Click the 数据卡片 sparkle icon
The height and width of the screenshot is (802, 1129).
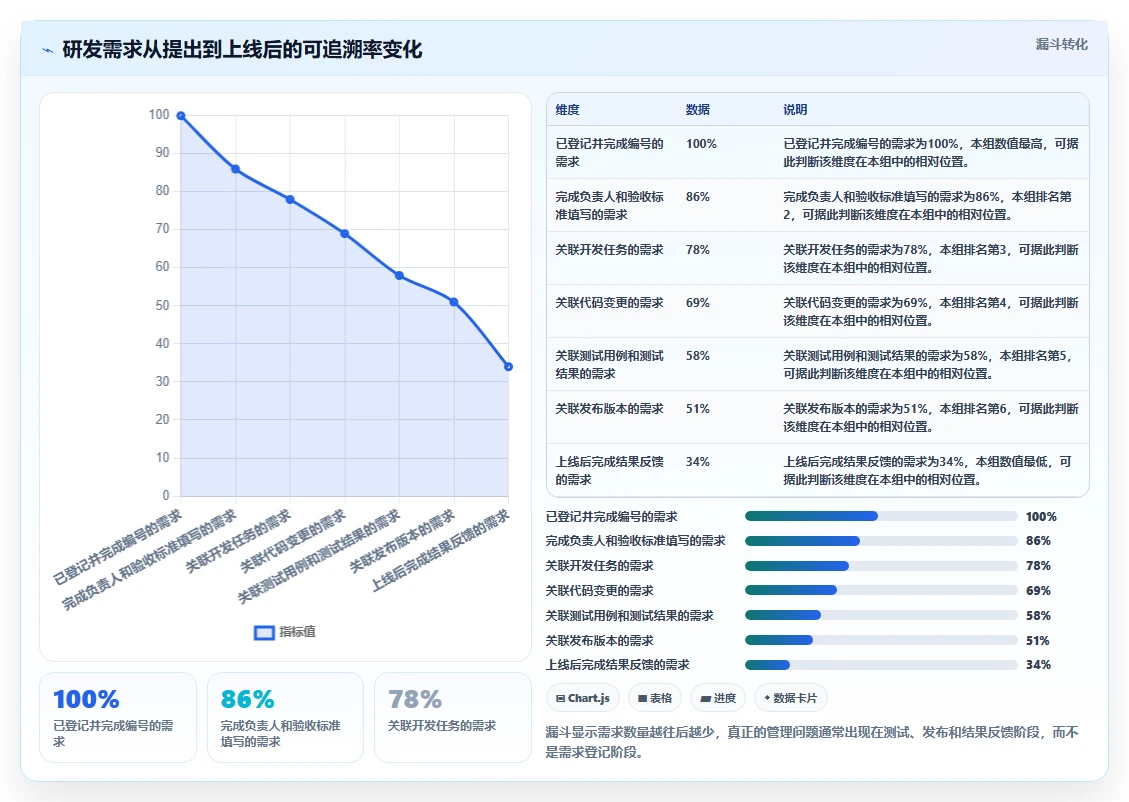(768, 698)
